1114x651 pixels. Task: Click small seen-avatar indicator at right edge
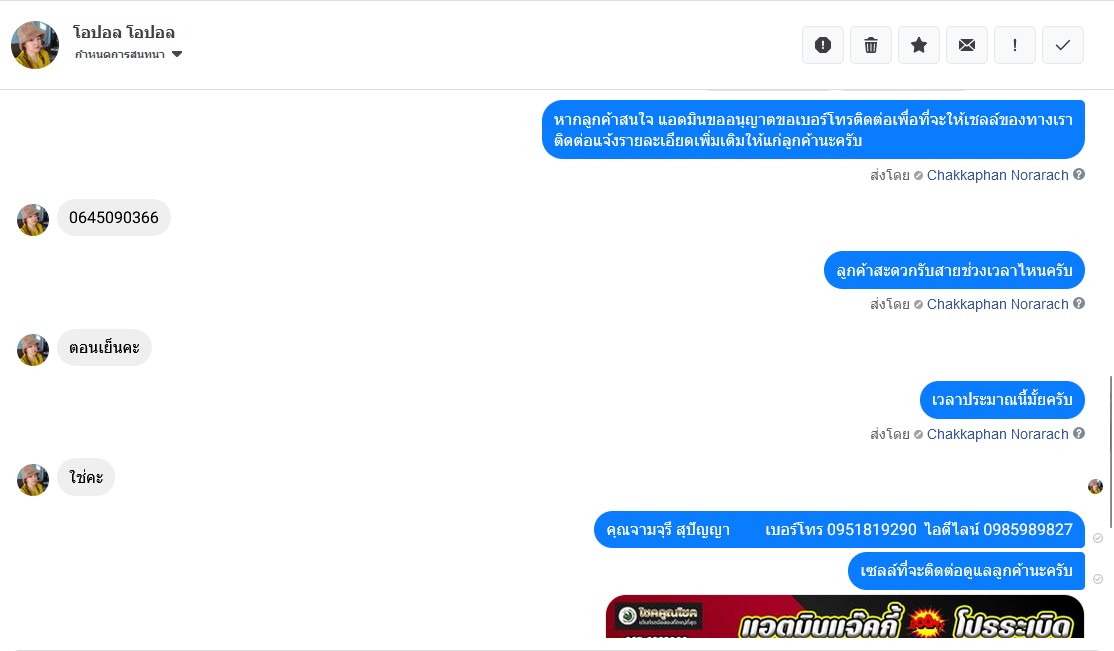point(1095,486)
